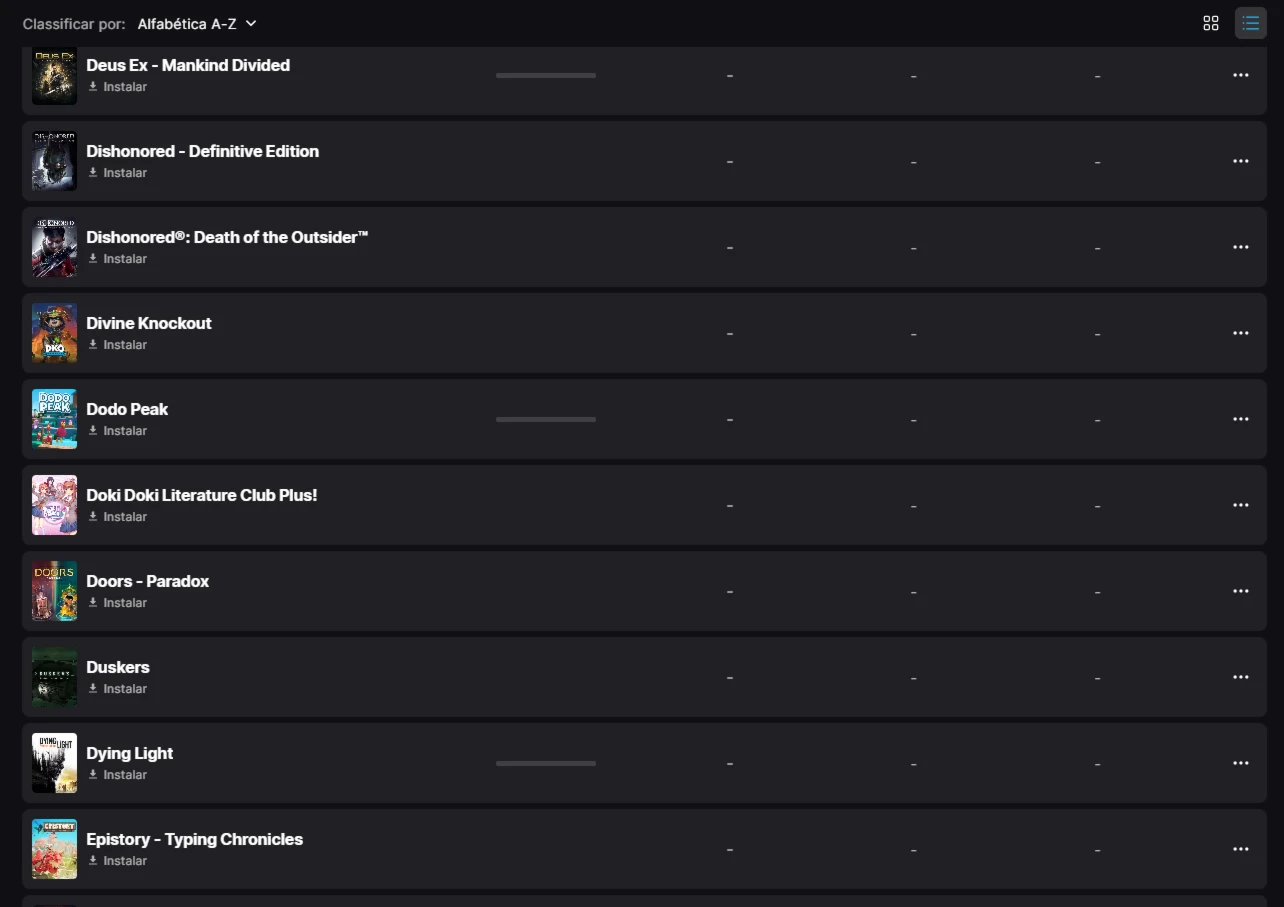Click the download icon under Duskers
1284x907 pixels.
coord(93,689)
